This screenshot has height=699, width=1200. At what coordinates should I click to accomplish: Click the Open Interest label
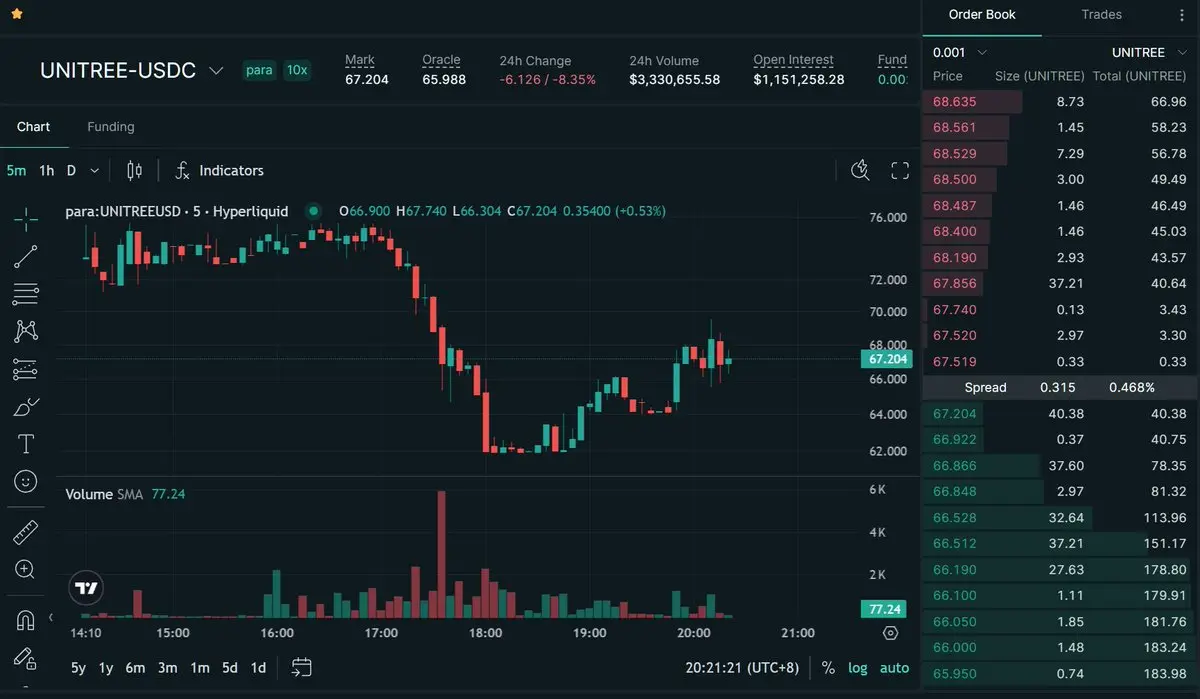tap(793, 60)
